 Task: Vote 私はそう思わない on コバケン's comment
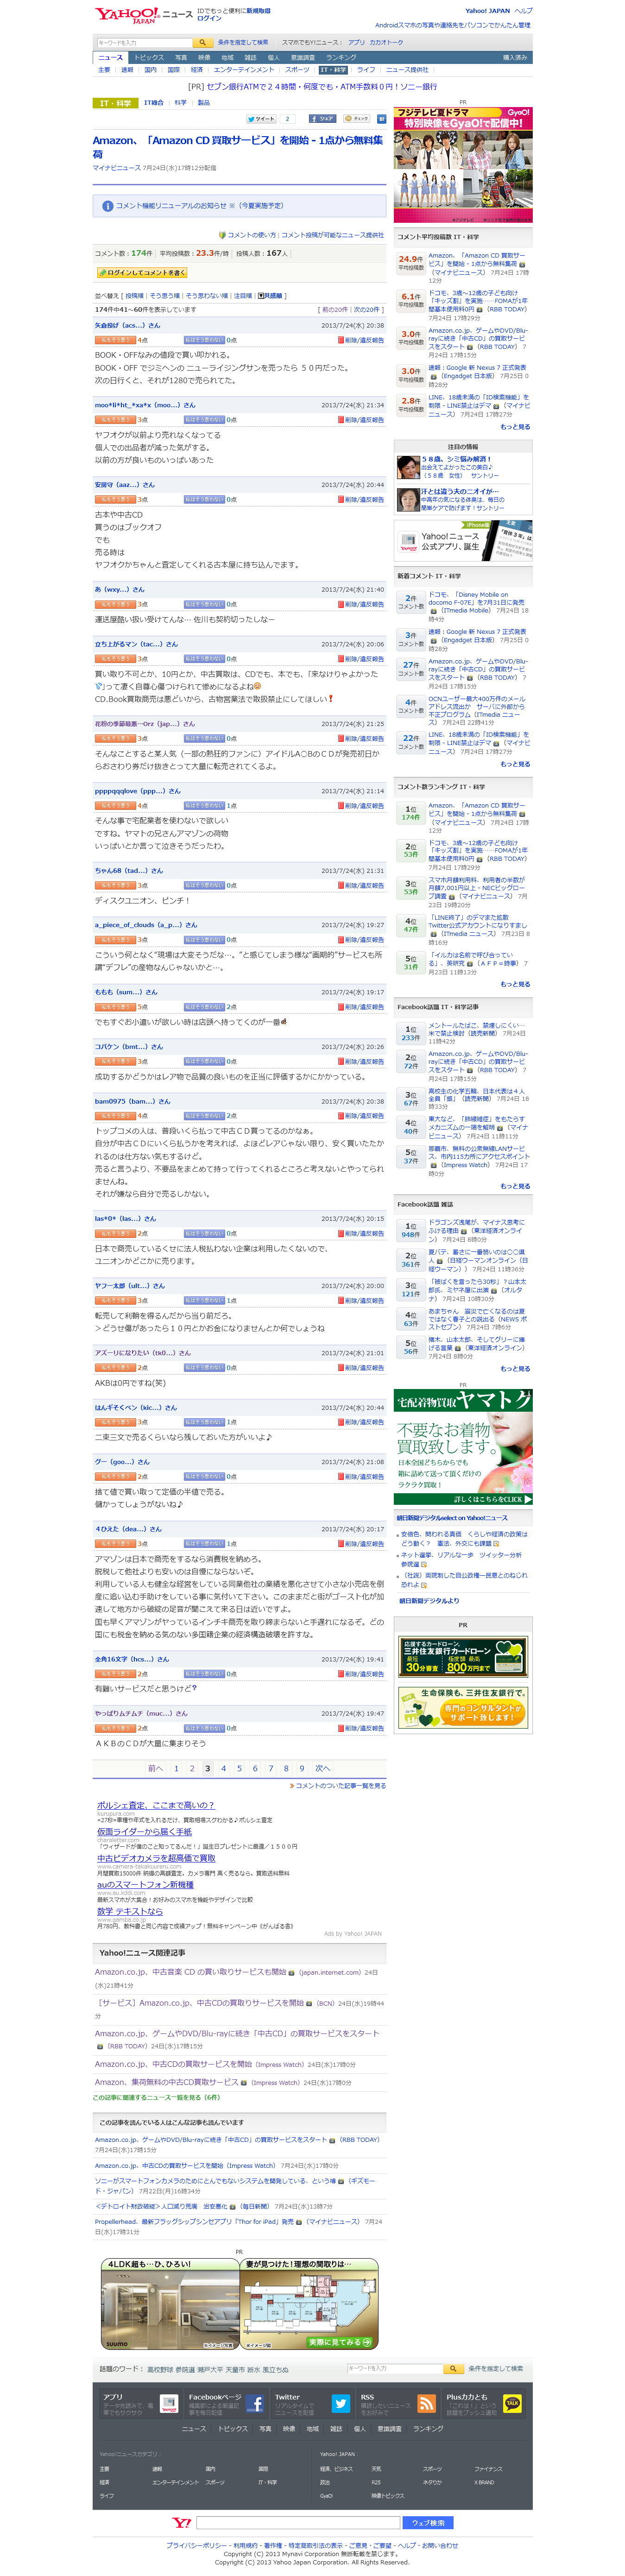click(x=204, y=1061)
